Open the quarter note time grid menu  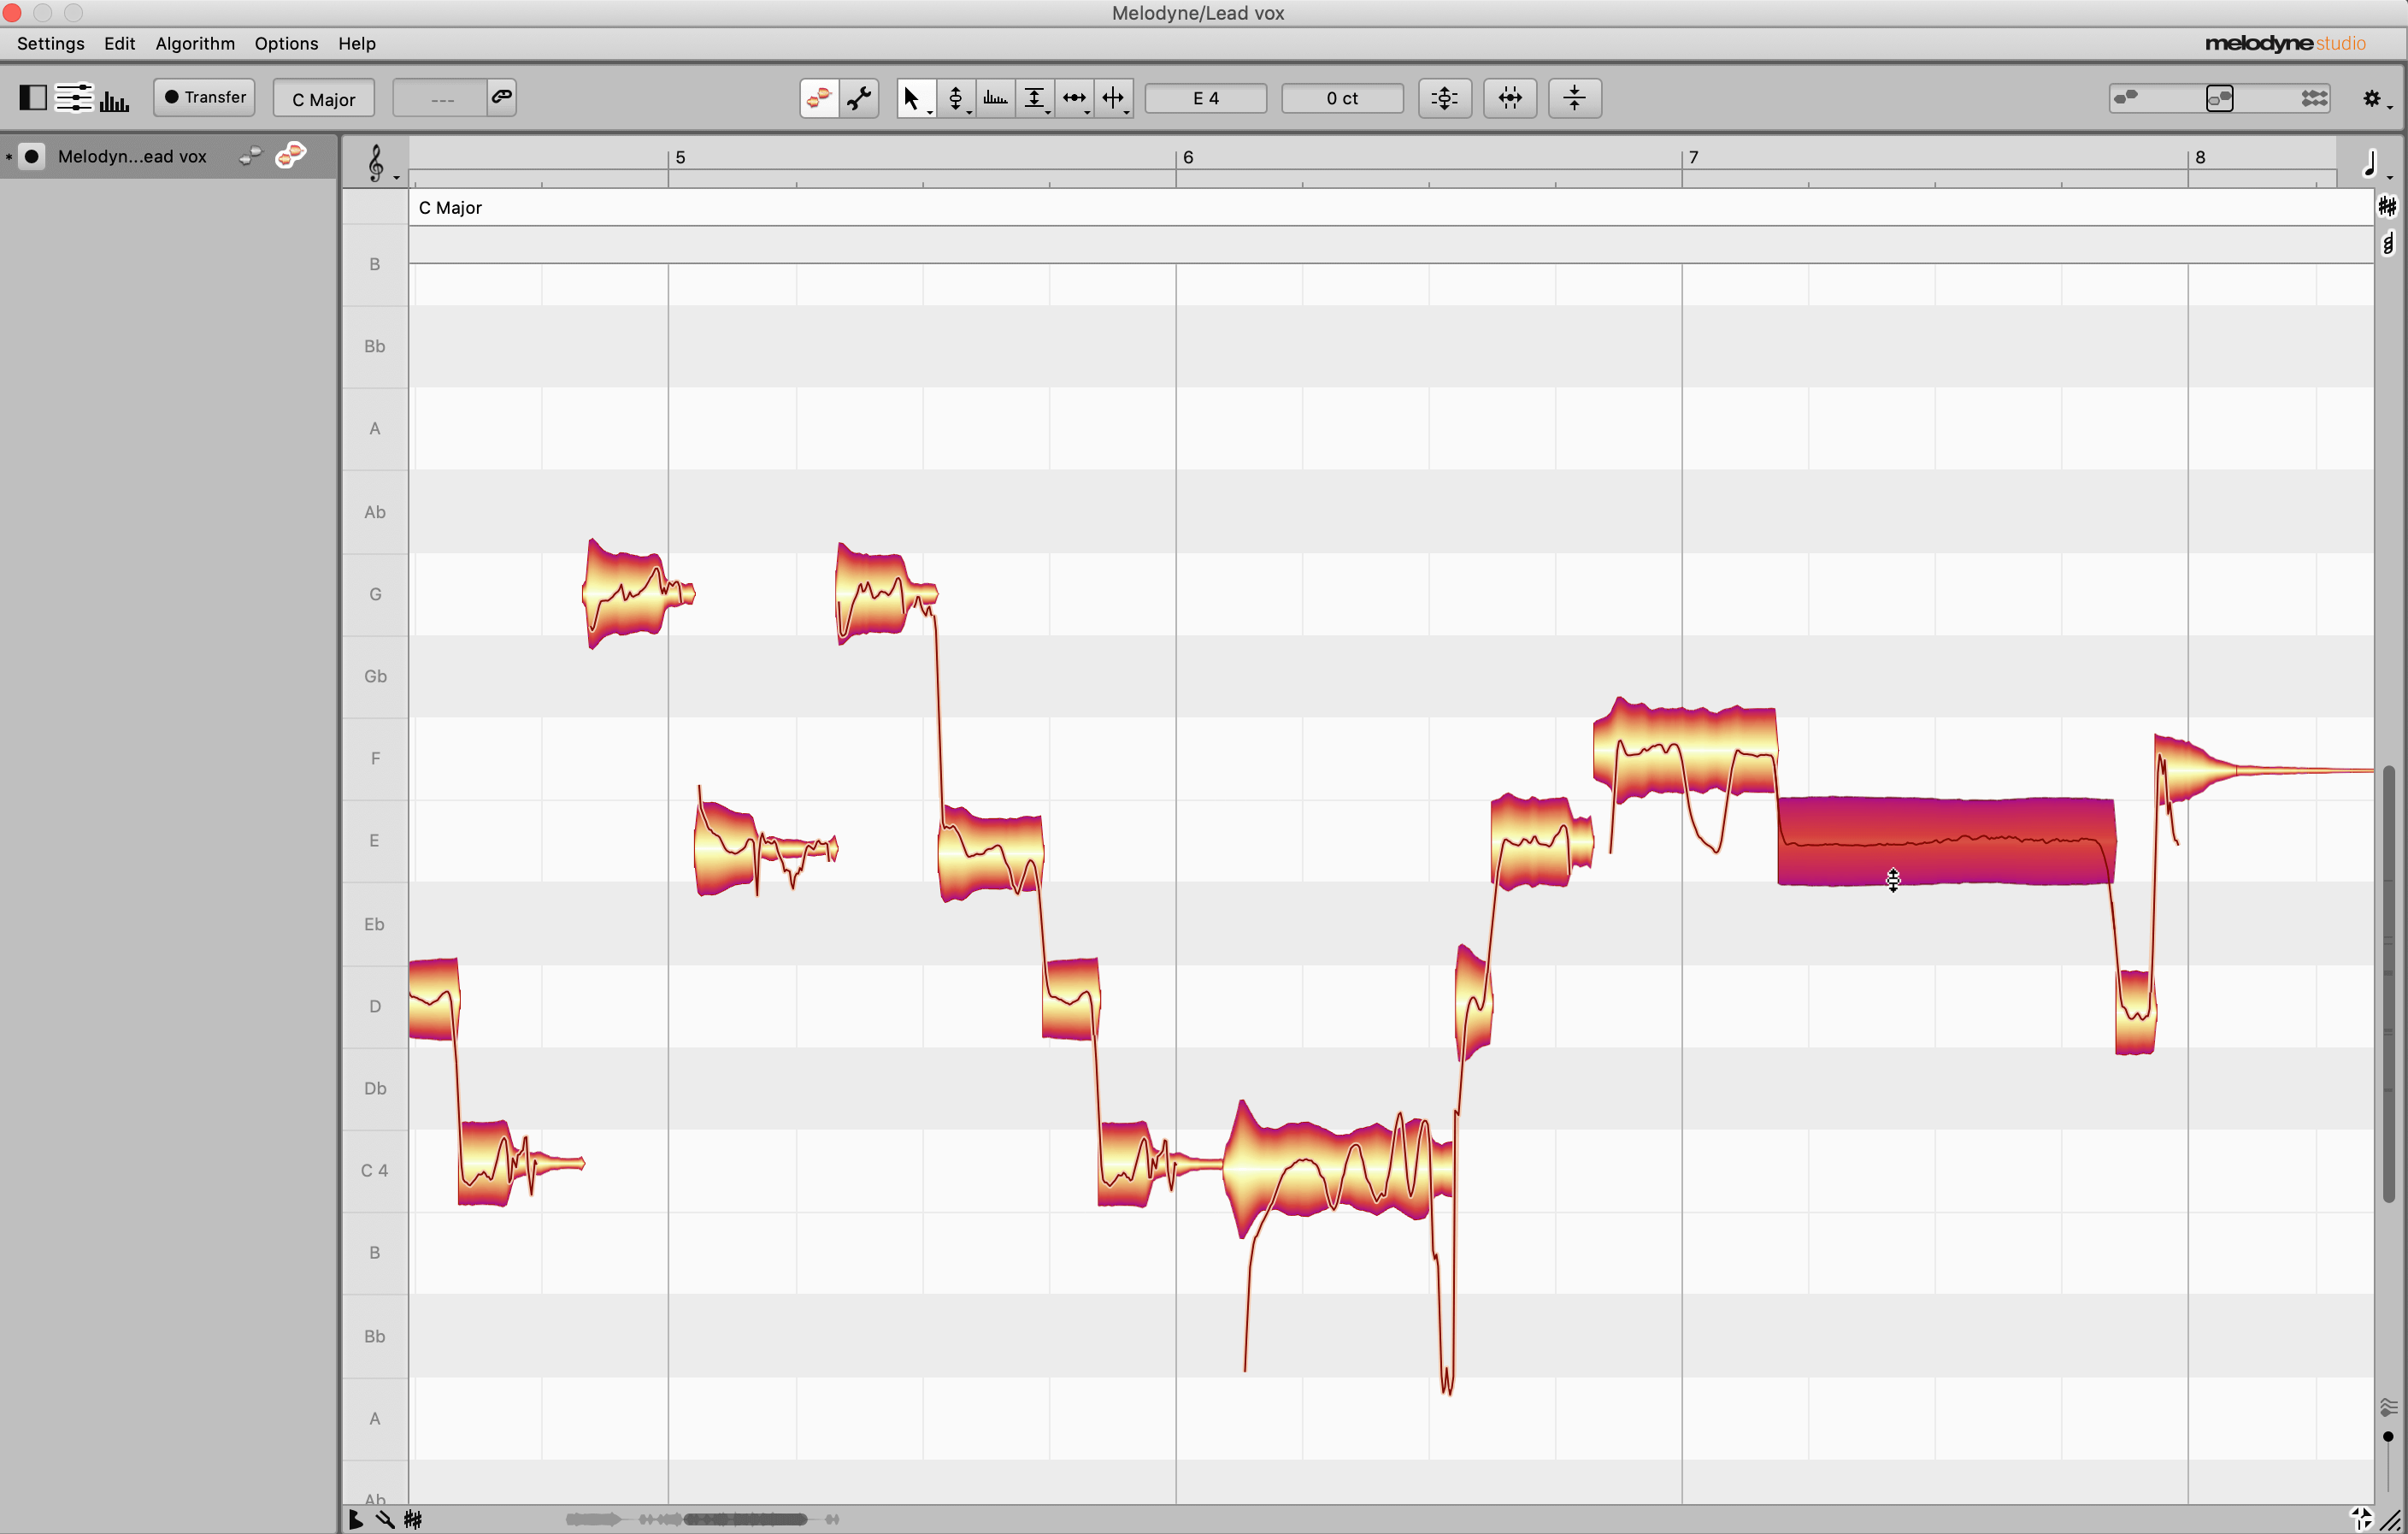click(2371, 163)
